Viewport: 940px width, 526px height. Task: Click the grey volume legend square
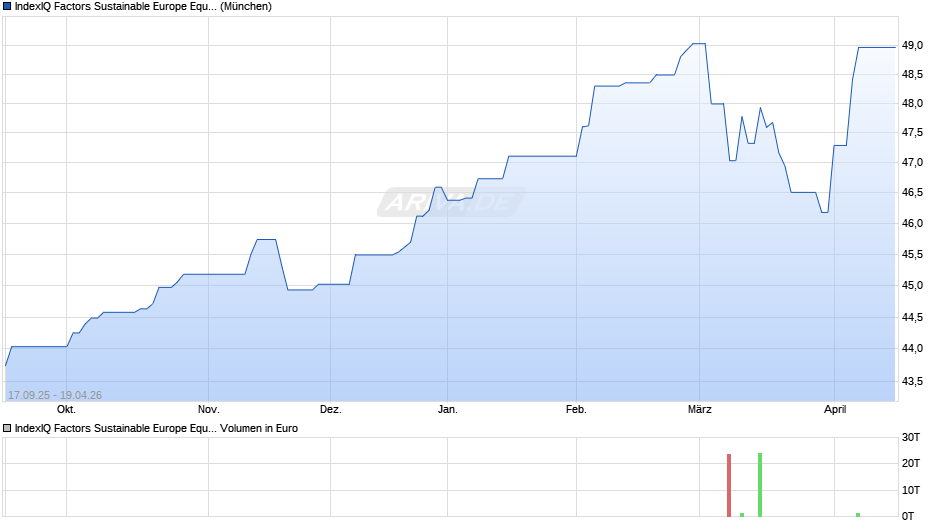pyautogui.click(x=7, y=428)
